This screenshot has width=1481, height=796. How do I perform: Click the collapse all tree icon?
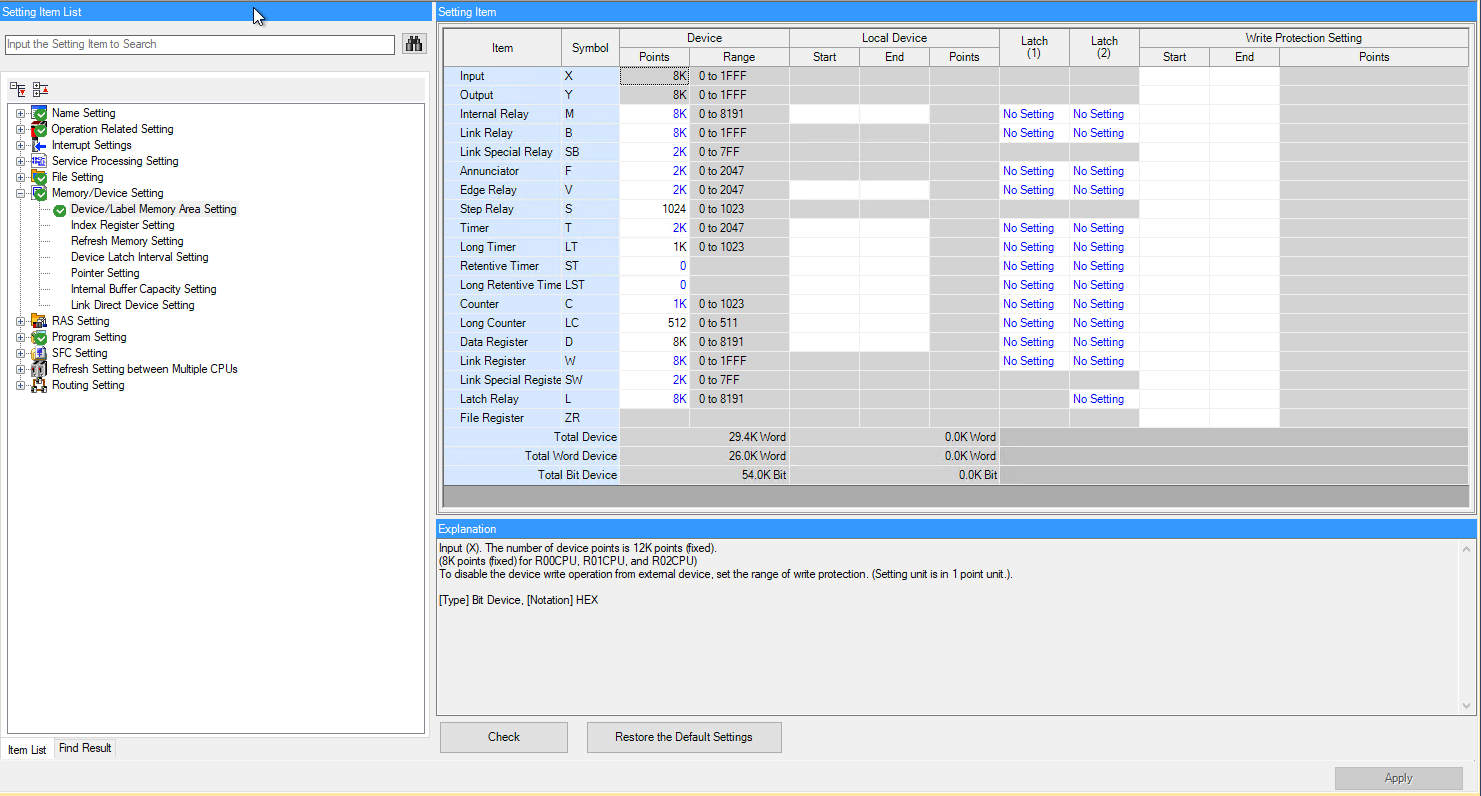pos(40,89)
